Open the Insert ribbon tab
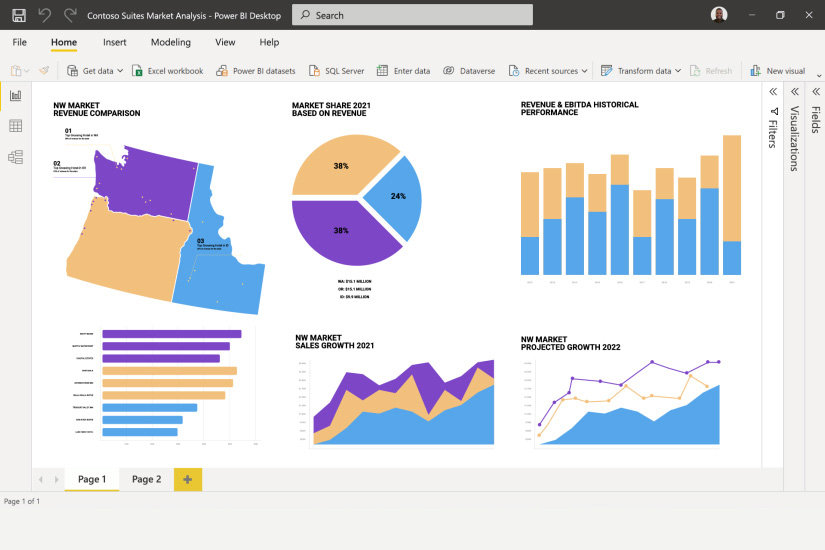The image size is (825, 550). click(x=114, y=43)
